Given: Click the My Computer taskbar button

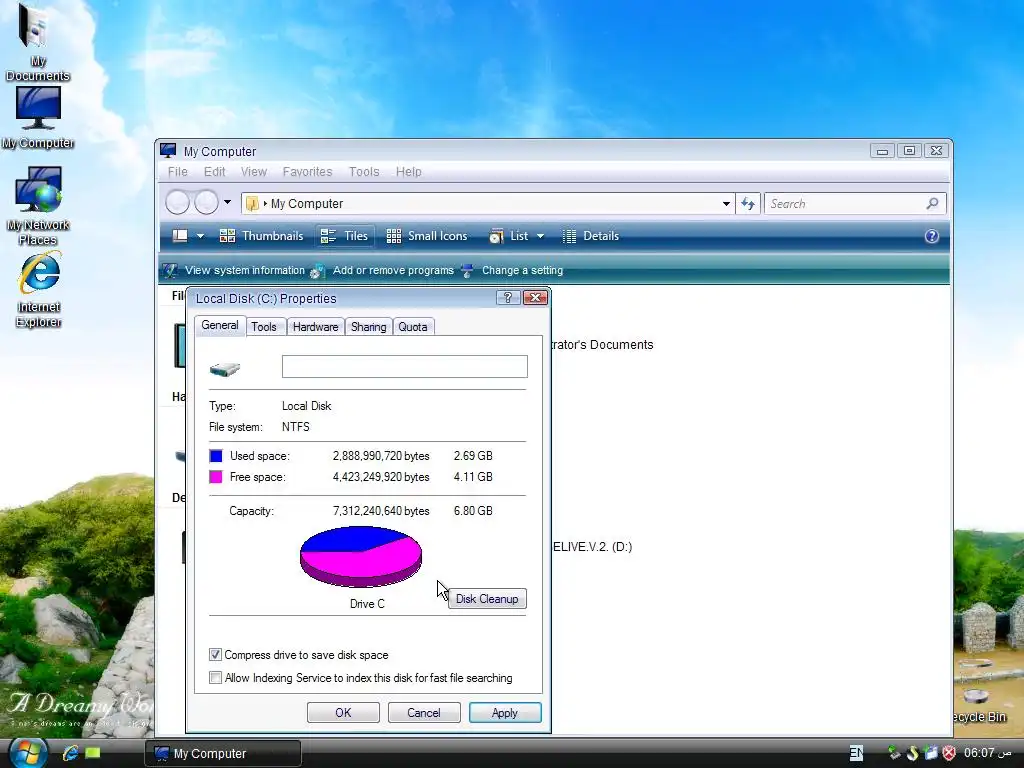Looking at the screenshot, I should (223, 753).
